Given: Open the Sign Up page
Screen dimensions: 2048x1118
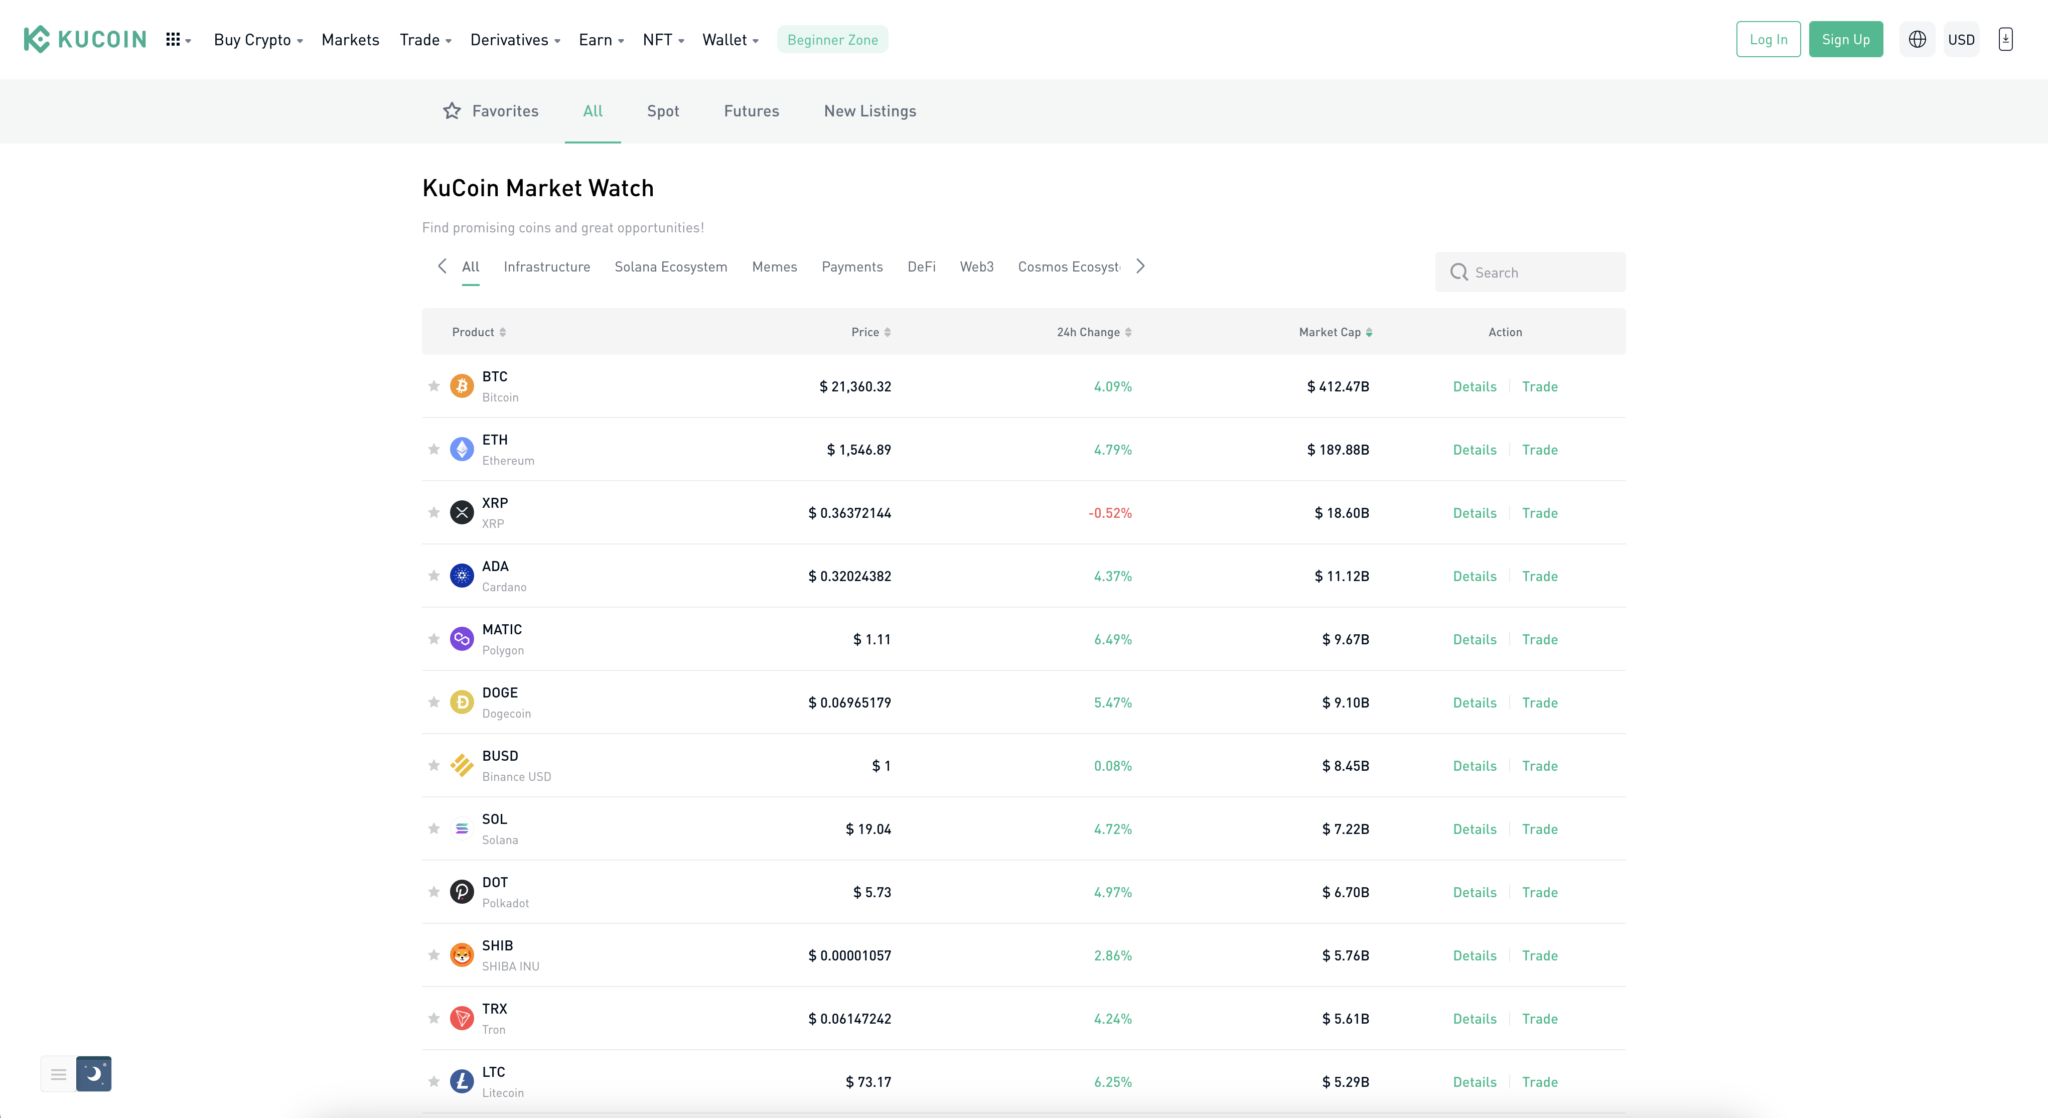Looking at the screenshot, I should point(1845,39).
